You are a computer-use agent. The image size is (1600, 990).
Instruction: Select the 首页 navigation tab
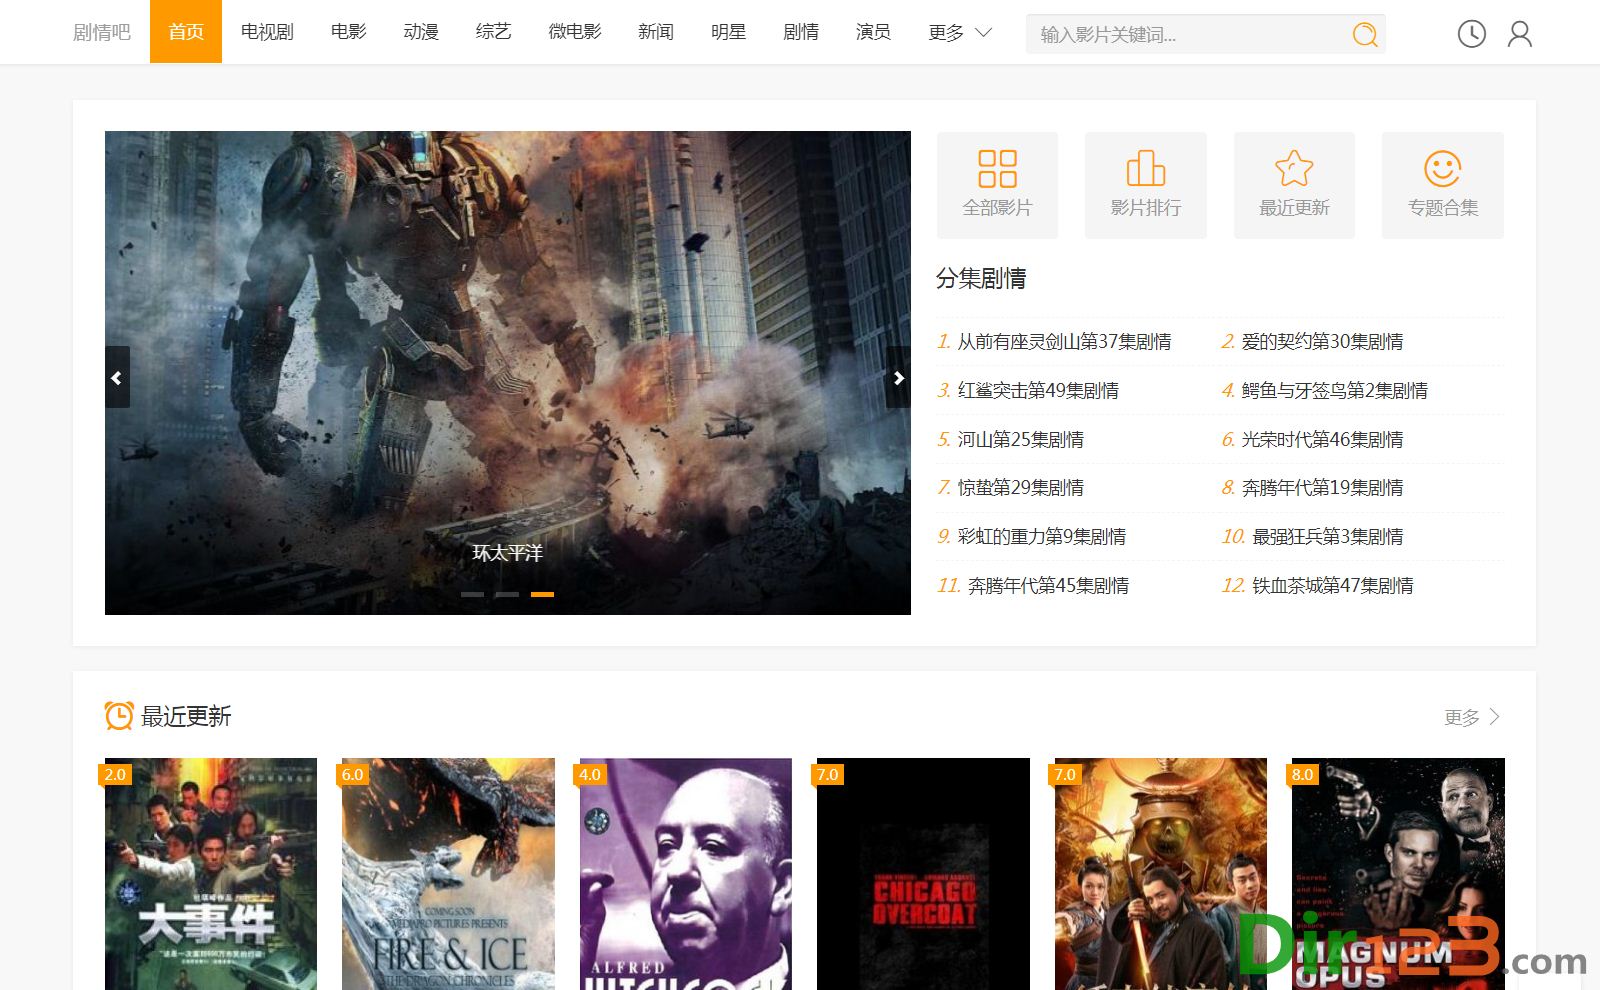(x=186, y=32)
